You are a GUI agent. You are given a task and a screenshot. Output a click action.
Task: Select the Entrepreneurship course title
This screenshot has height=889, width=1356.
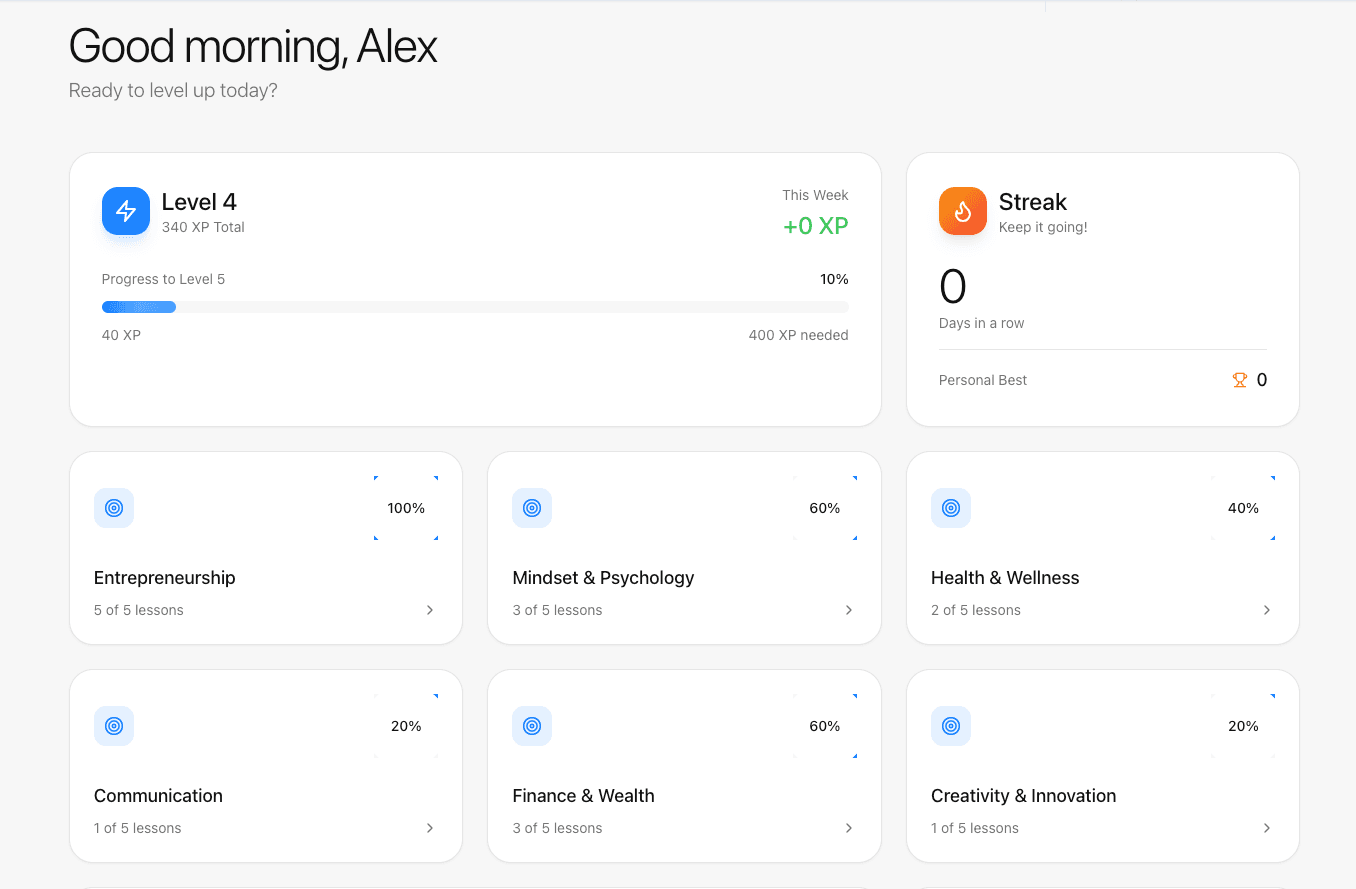(x=165, y=578)
